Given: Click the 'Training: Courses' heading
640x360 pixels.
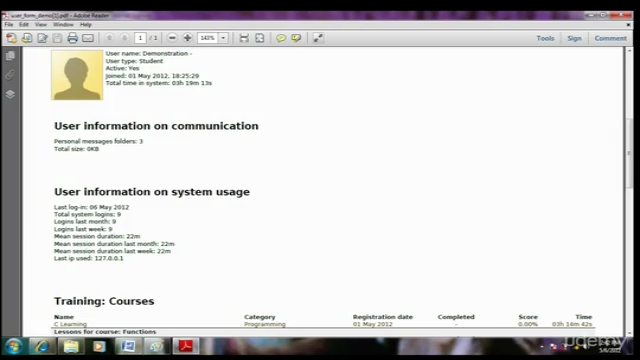Looking at the screenshot, I should [x=104, y=301].
